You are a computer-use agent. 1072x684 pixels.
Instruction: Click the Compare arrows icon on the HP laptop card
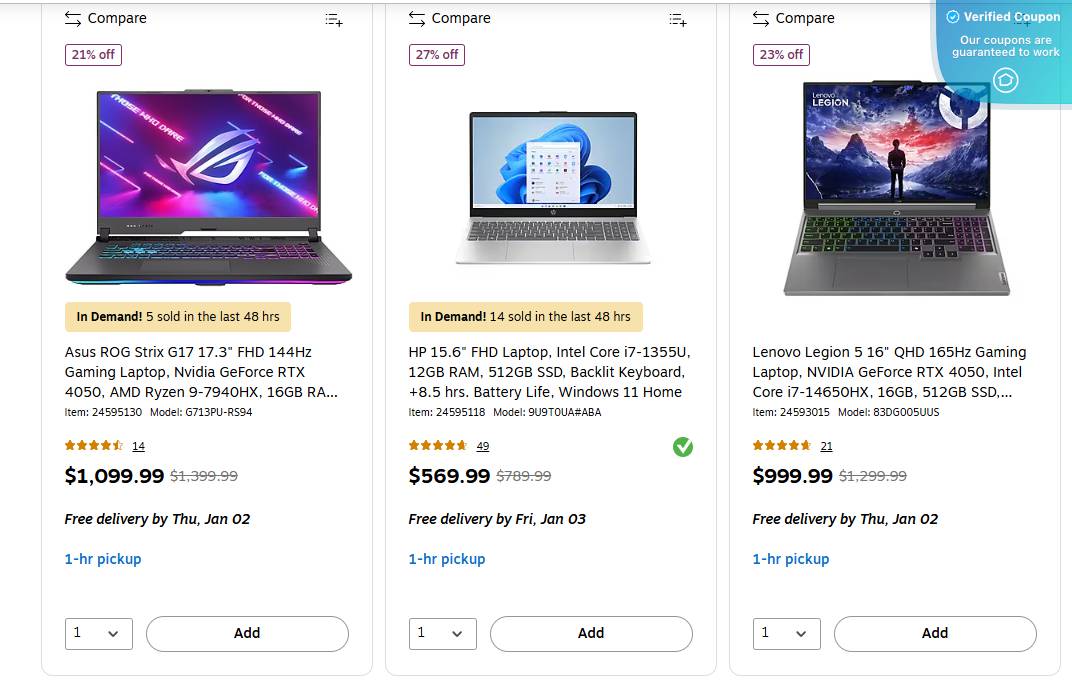coord(416,18)
